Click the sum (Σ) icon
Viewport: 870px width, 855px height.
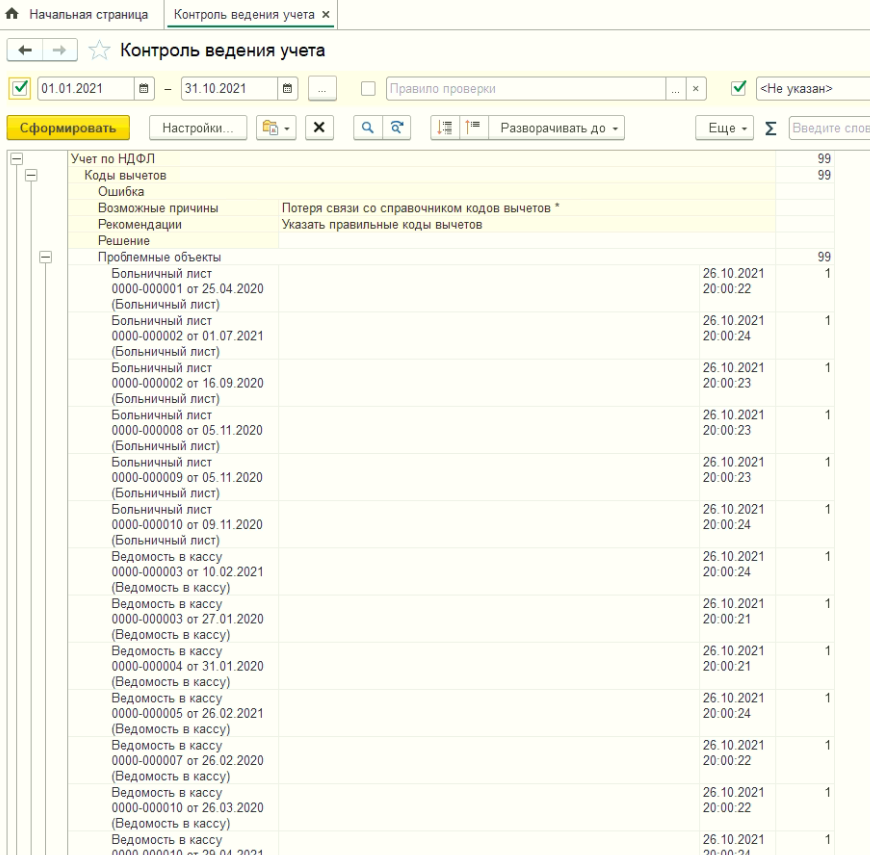tap(772, 128)
